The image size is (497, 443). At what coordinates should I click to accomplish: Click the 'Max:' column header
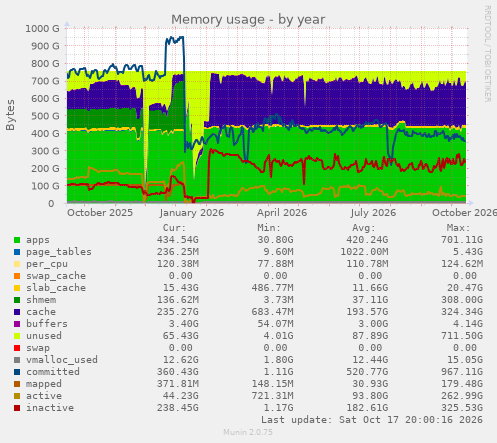coord(458,228)
